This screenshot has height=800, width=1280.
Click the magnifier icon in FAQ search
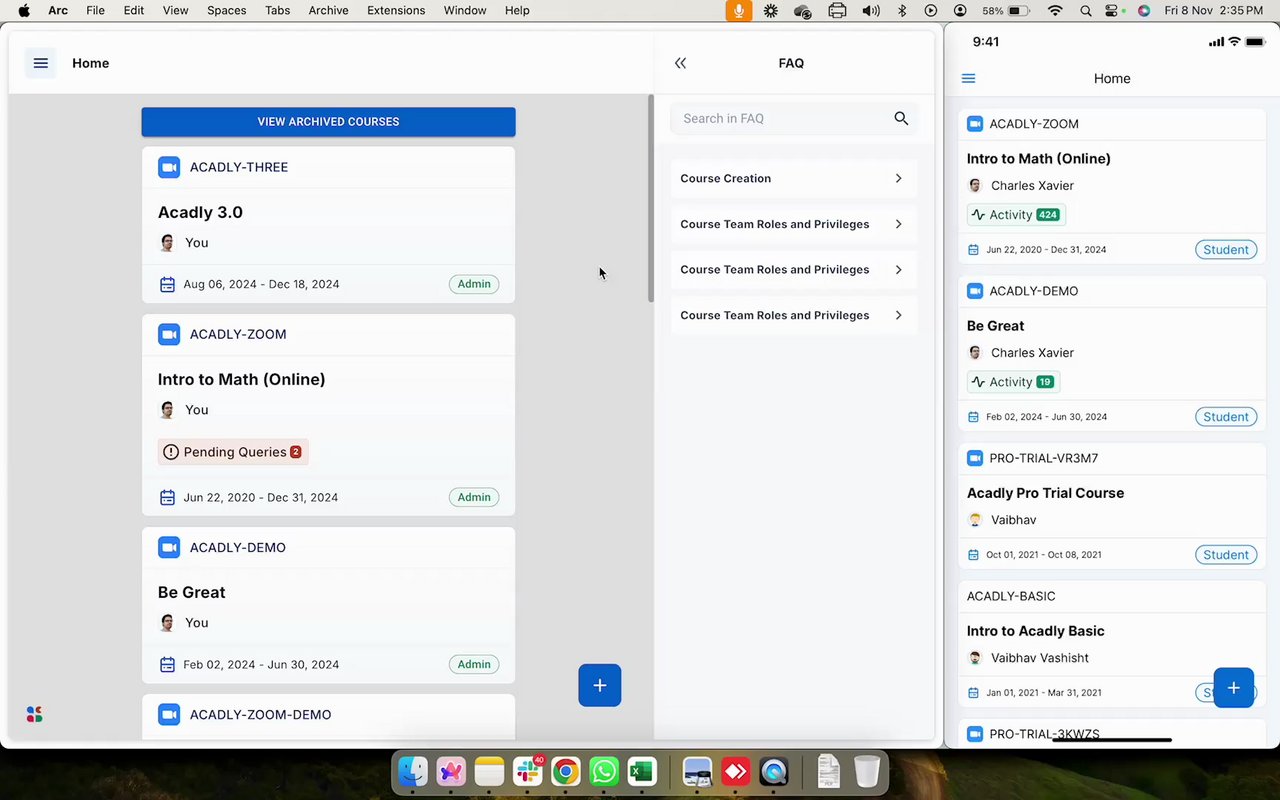(901, 118)
